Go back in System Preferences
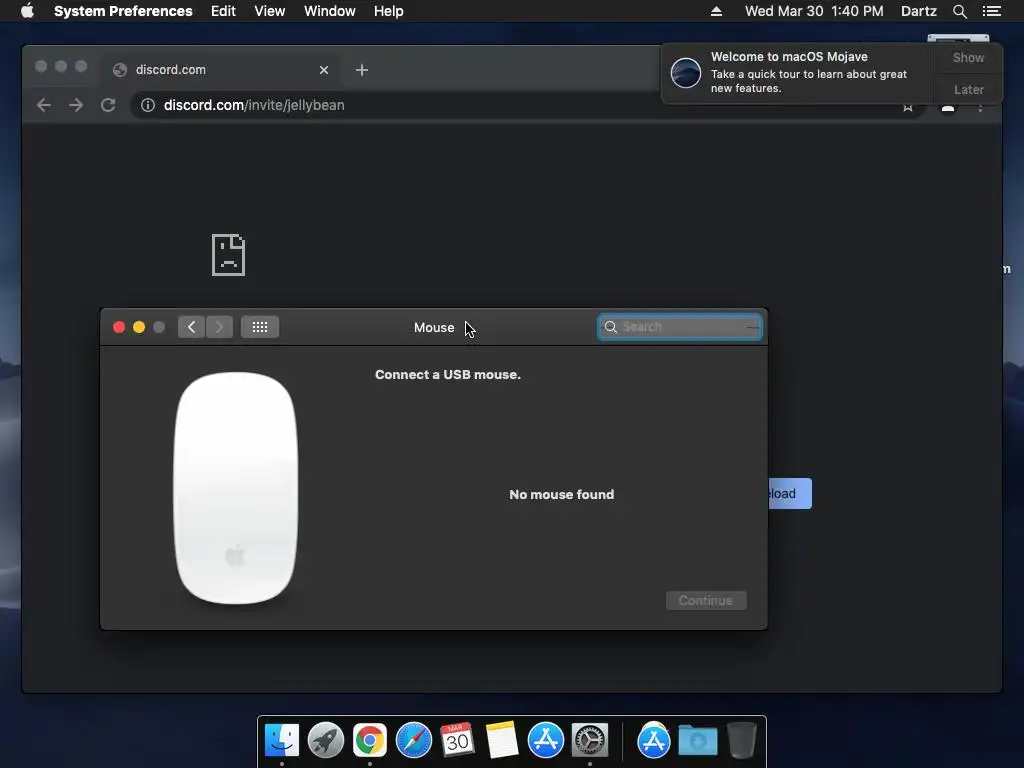 coord(191,327)
